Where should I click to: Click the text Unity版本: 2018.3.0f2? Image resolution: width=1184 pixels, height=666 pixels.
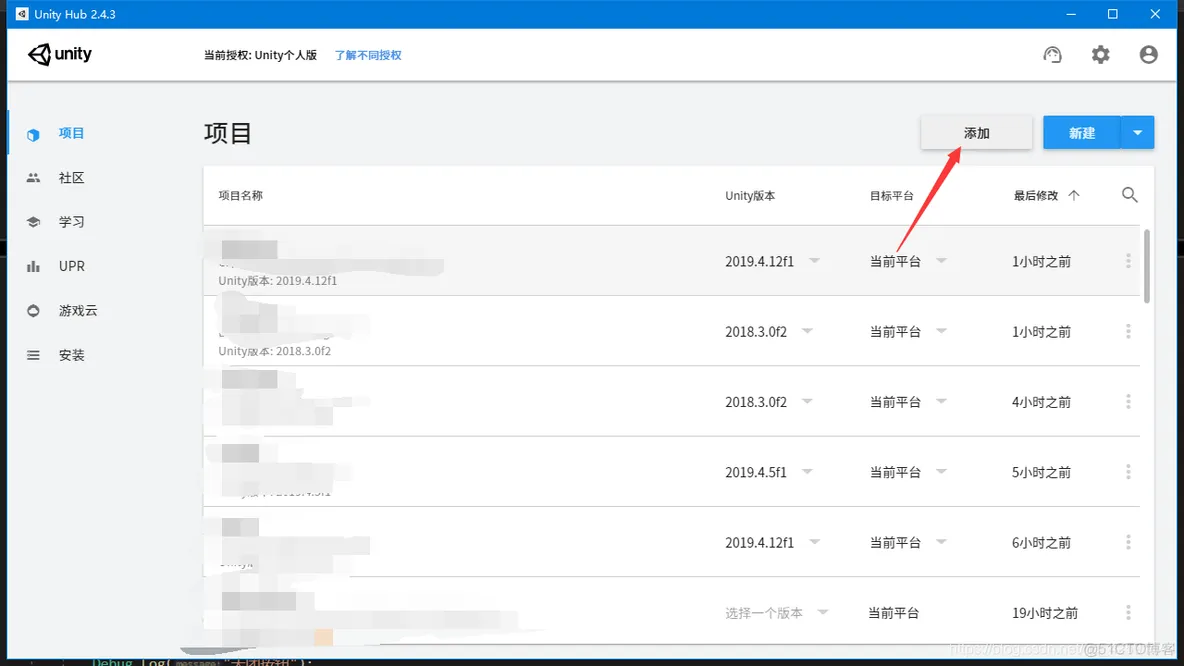[275, 350]
